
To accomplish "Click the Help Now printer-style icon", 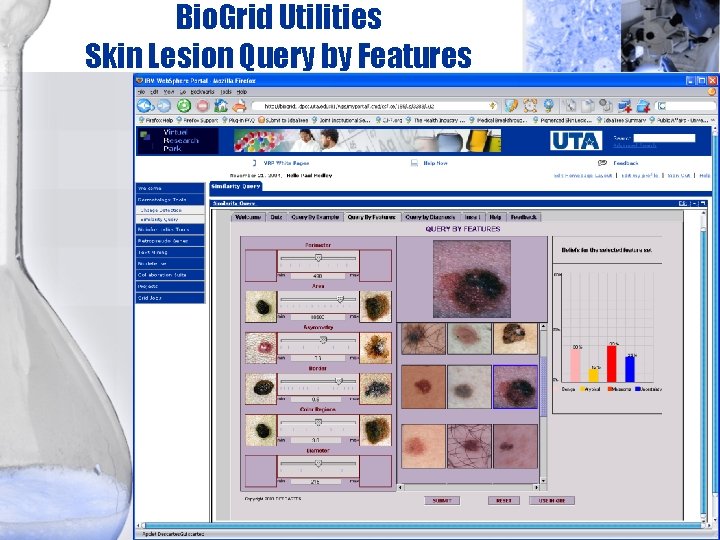I will pyautogui.click(x=414, y=163).
